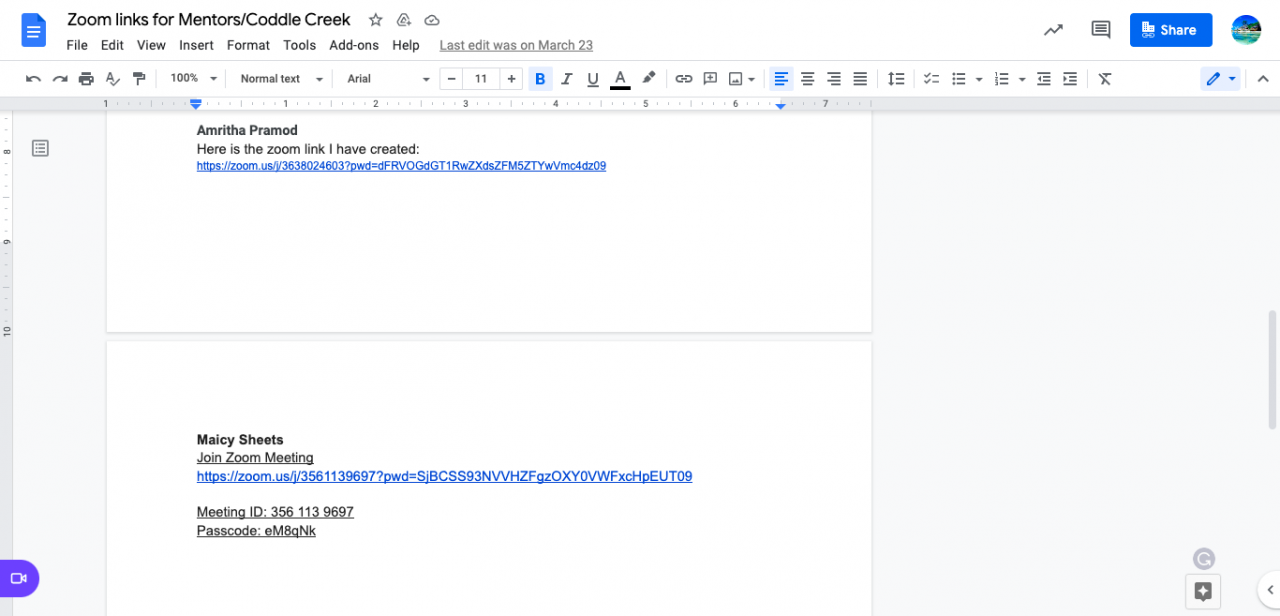Open the Normal text style dropdown
Image resolution: width=1280 pixels, height=616 pixels.
[282, 79]
